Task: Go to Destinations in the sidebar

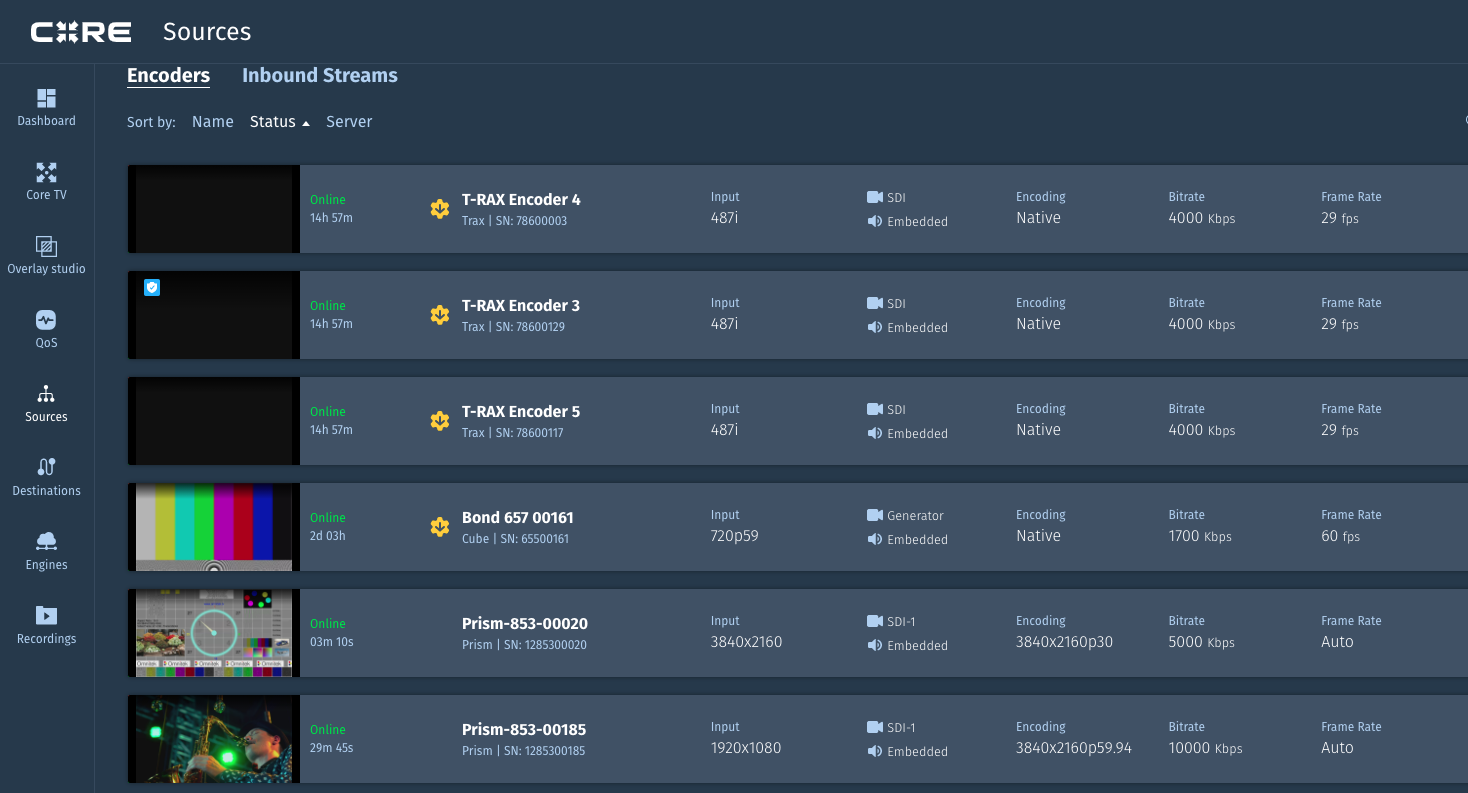Action: (x=46, y=467)
